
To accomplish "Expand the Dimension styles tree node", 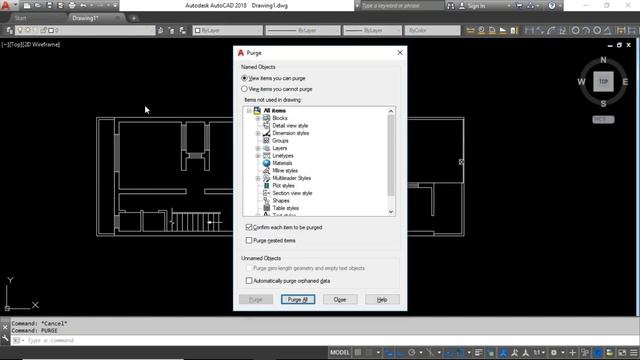I will pos(258,133).
